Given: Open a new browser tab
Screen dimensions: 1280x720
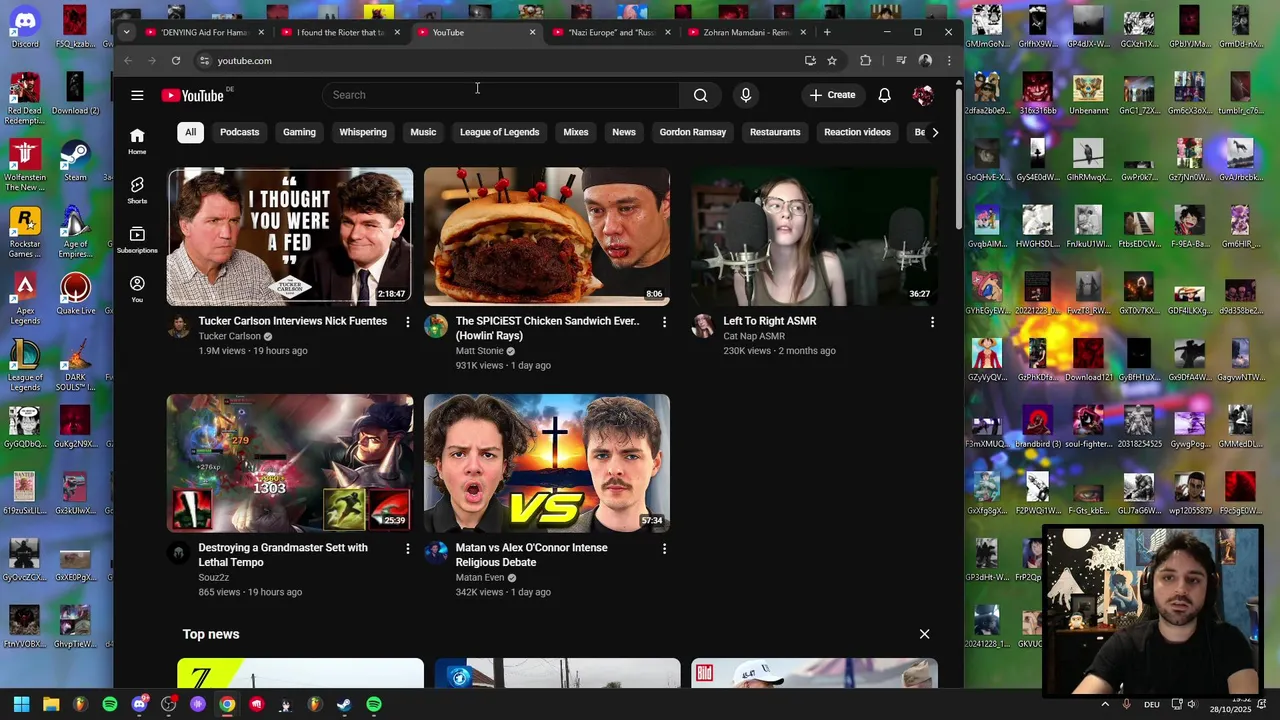Looking at the screenshot, I should [827, 32].
